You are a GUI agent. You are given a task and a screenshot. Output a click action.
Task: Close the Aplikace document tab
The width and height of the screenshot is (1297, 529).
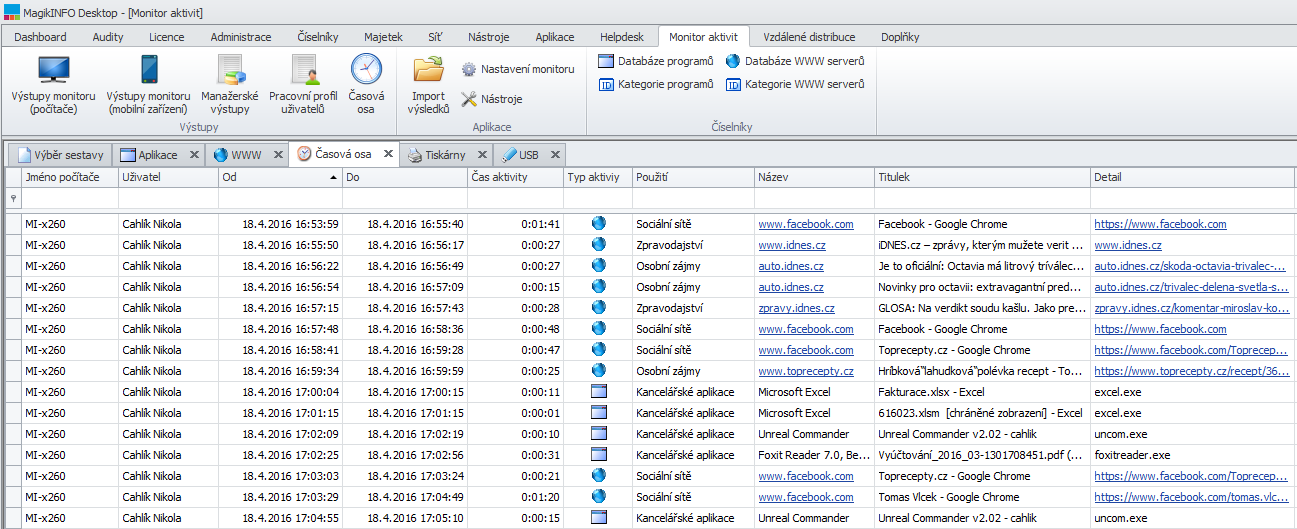tap(193, 155)
